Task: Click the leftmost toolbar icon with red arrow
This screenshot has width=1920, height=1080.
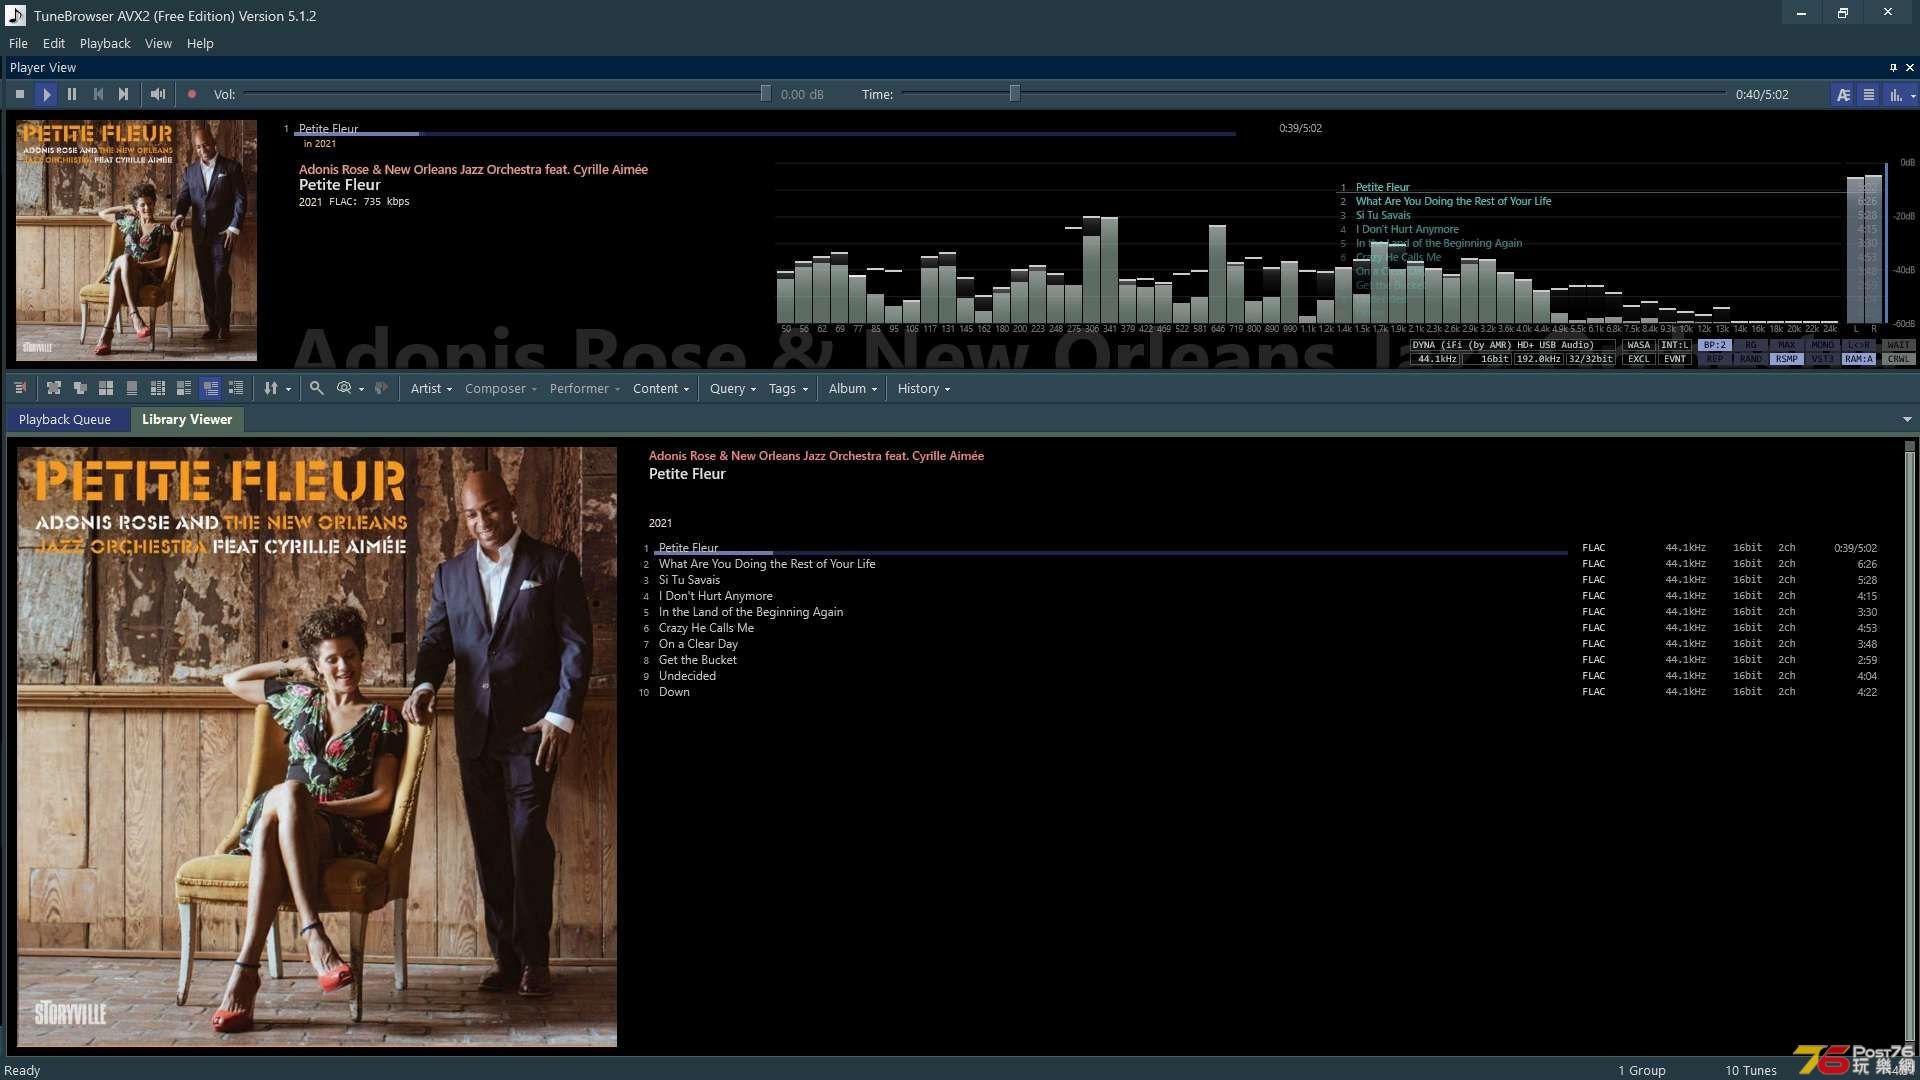Action: point(20,388)
